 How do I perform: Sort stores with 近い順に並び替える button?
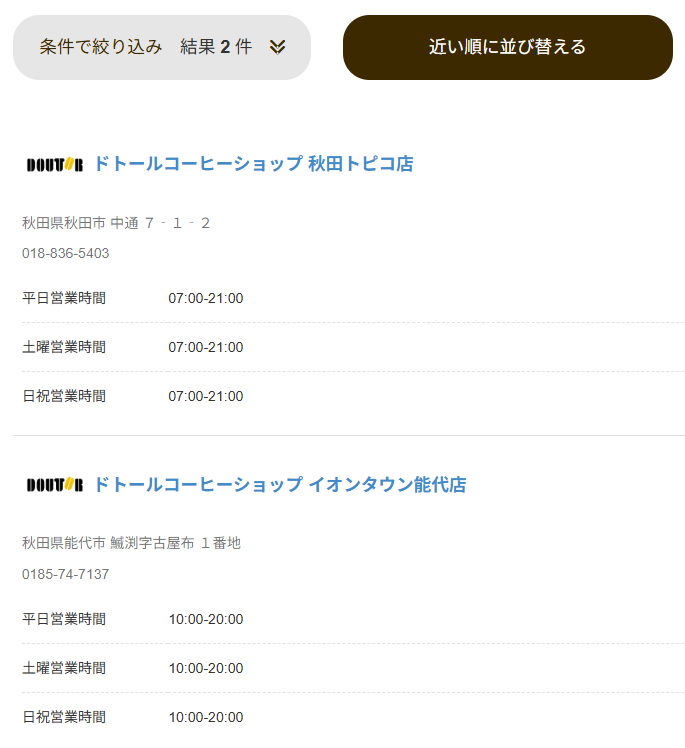(x=507, y=47)
